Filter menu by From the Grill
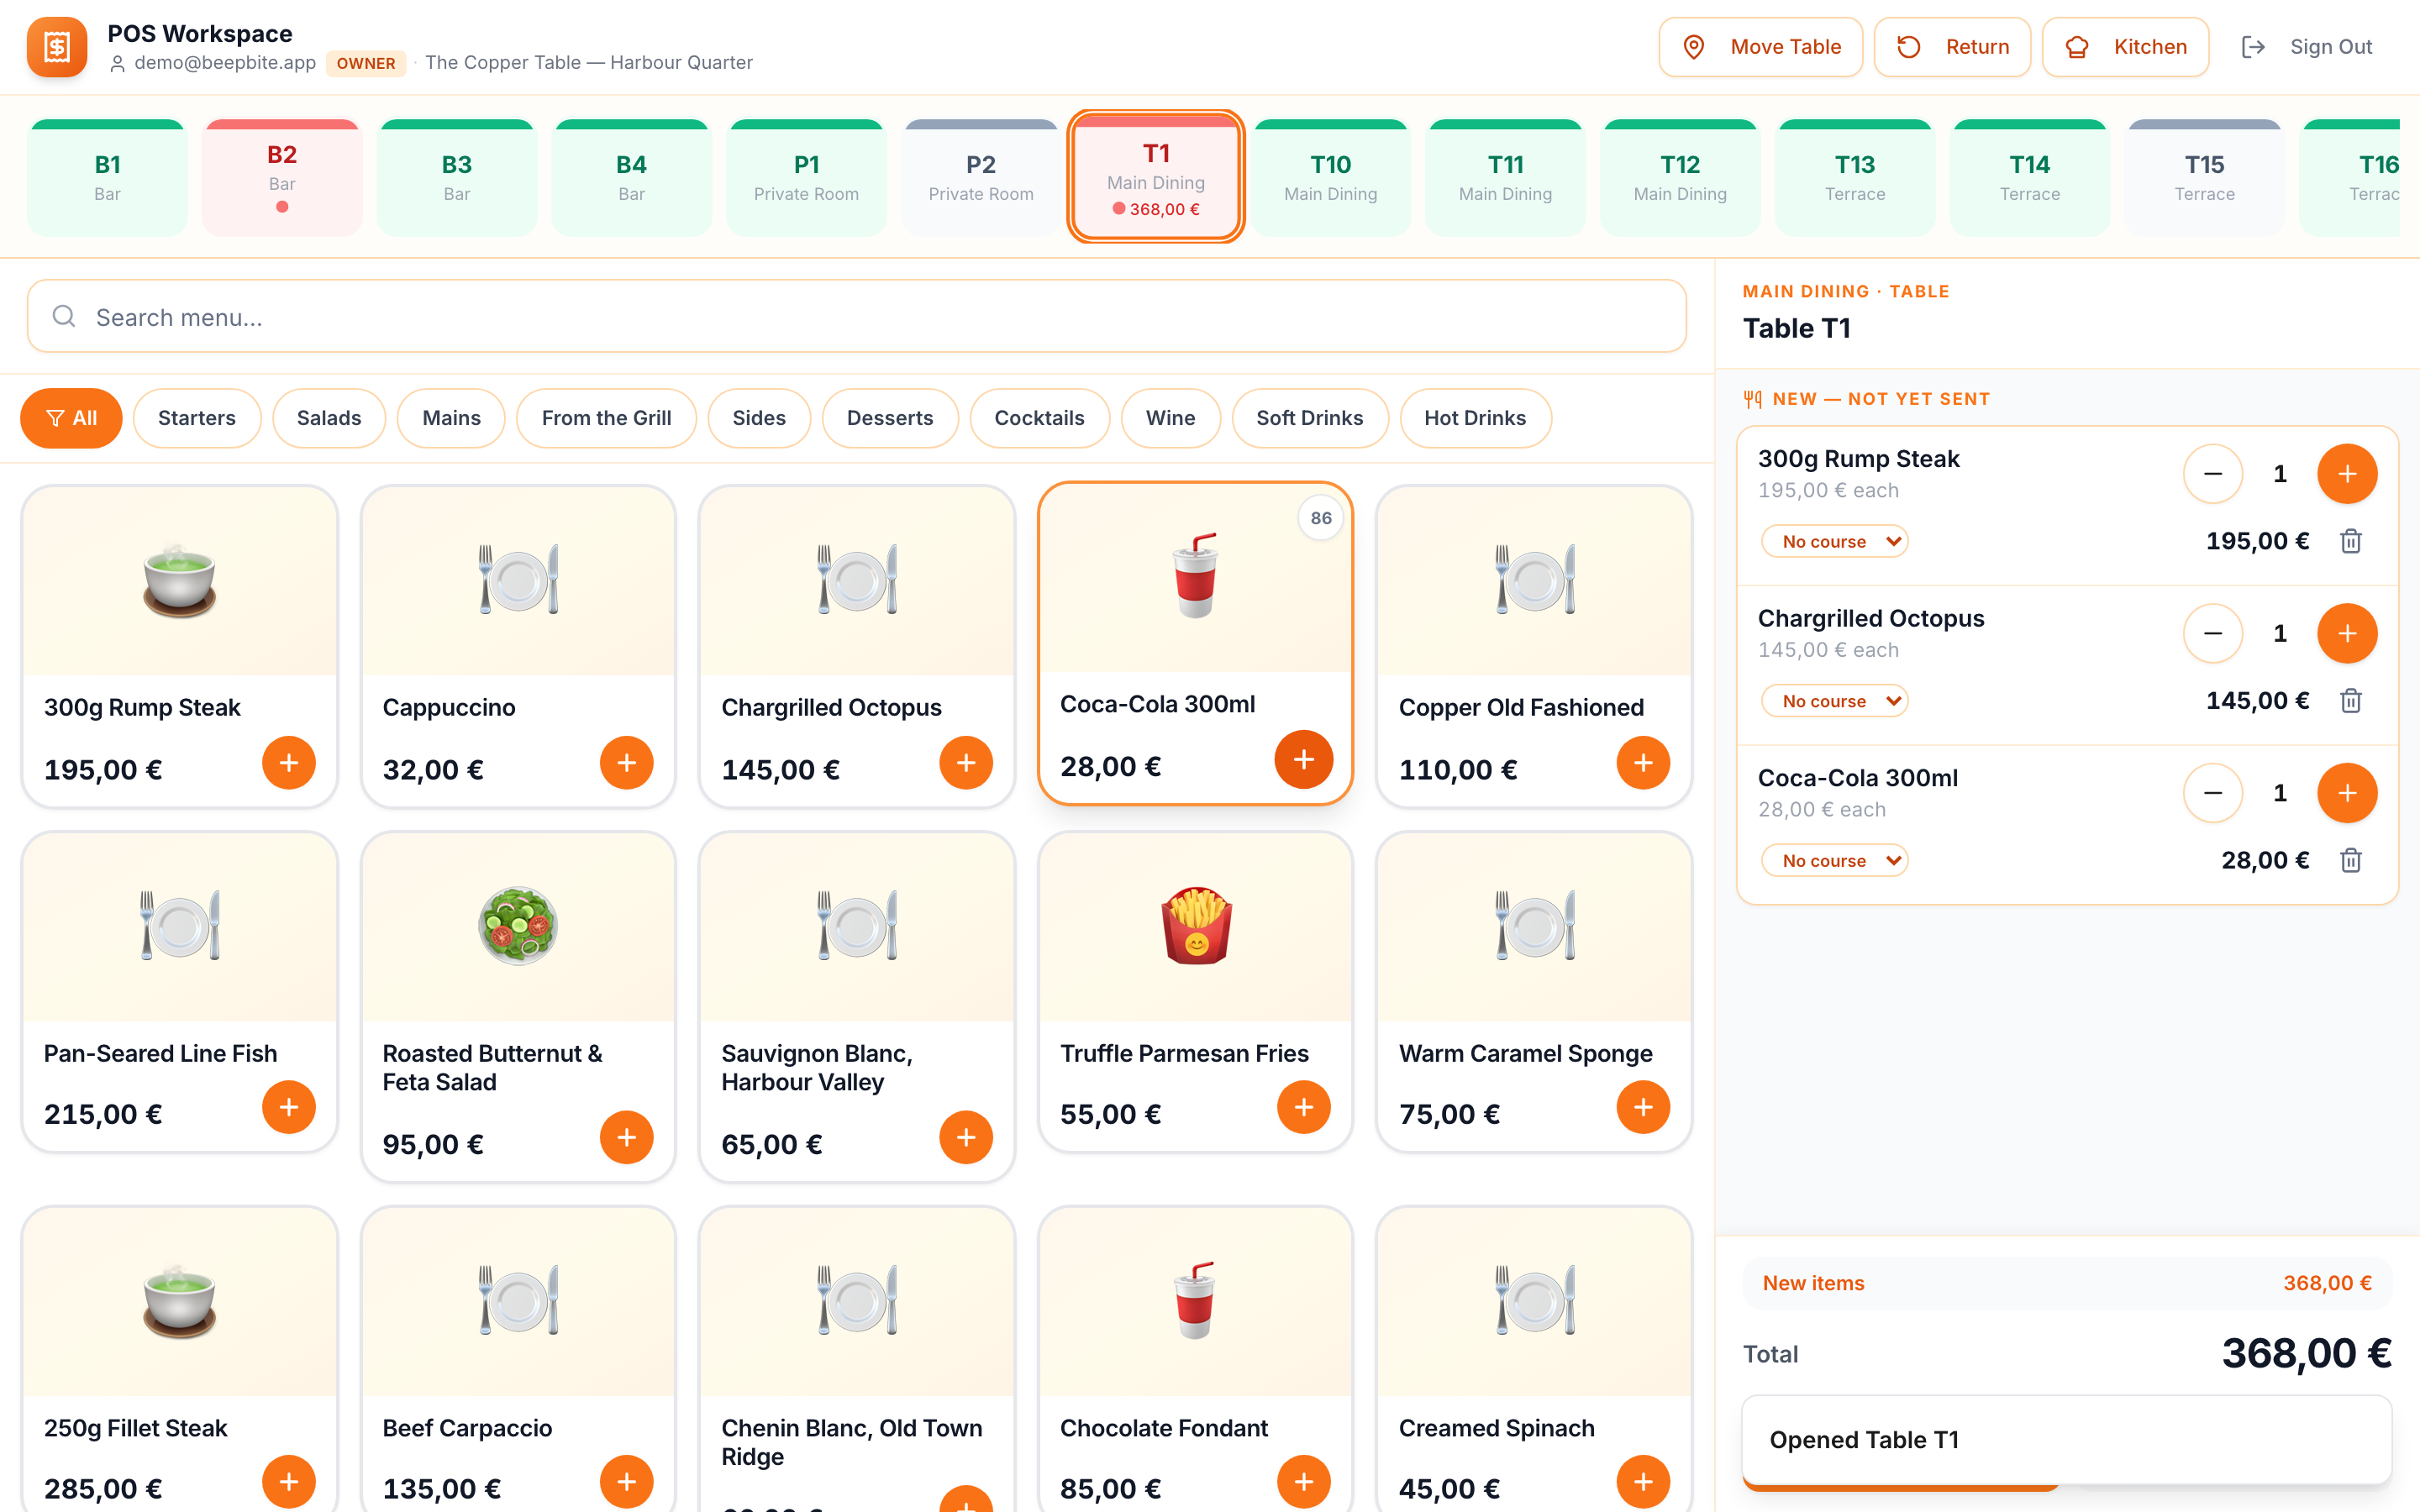 click(606, 418)
